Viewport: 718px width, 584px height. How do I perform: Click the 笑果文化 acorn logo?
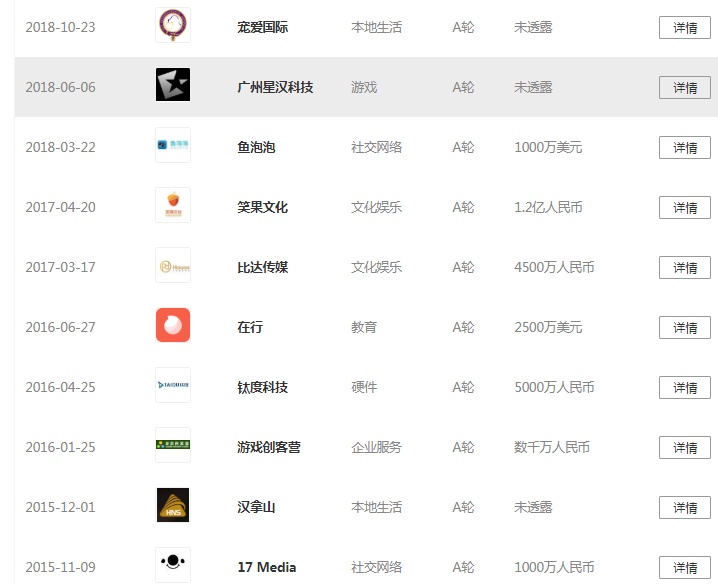(173, 205)
